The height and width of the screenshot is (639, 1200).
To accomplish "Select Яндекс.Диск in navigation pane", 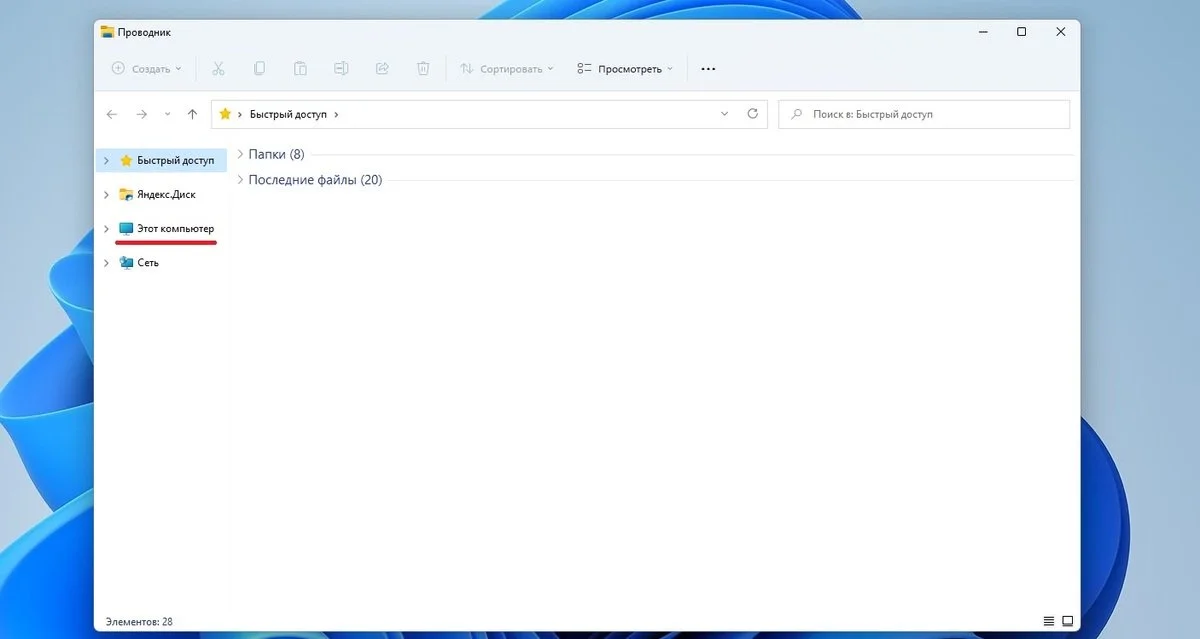I will pos(162,194).
